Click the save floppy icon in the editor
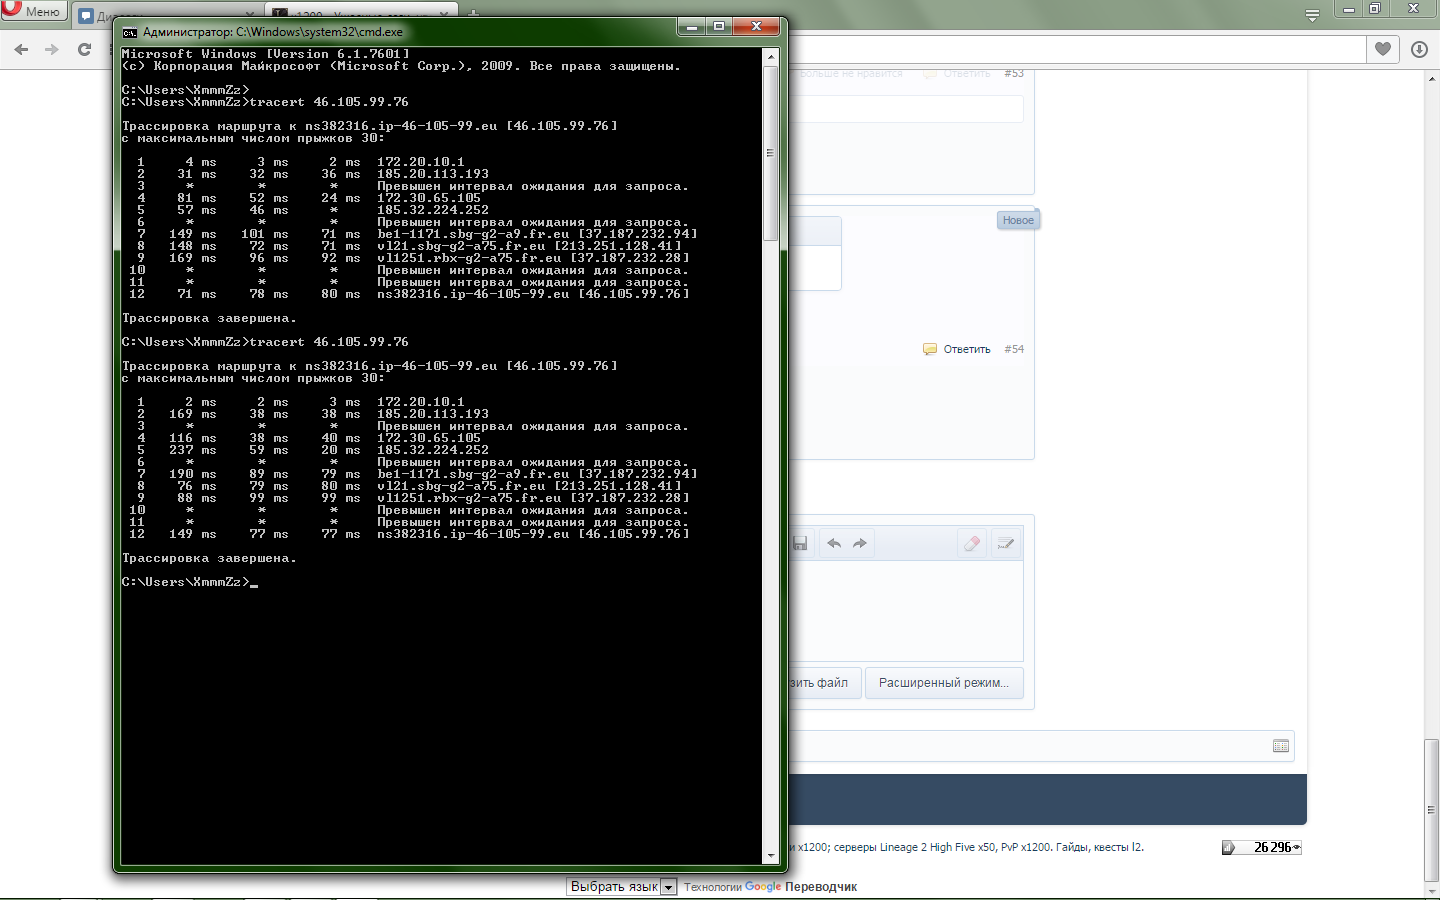The image size is (1440, 900). point(800,543)
